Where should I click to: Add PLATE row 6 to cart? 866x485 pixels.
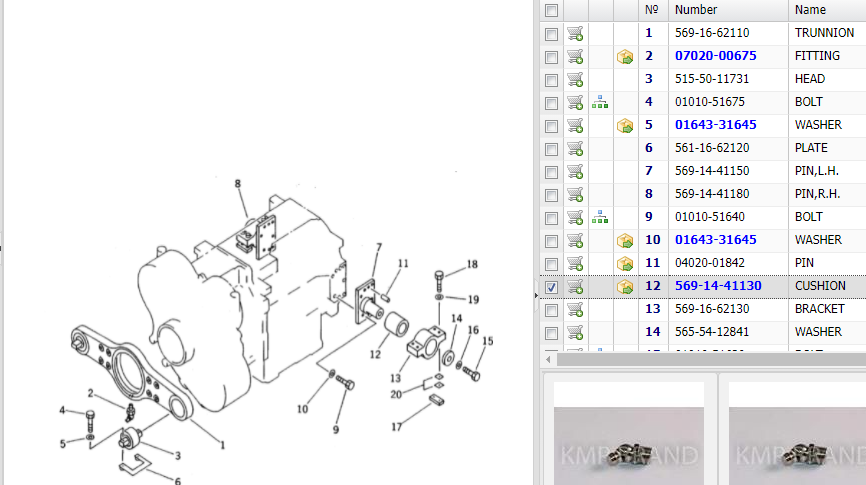click(575, 148)
